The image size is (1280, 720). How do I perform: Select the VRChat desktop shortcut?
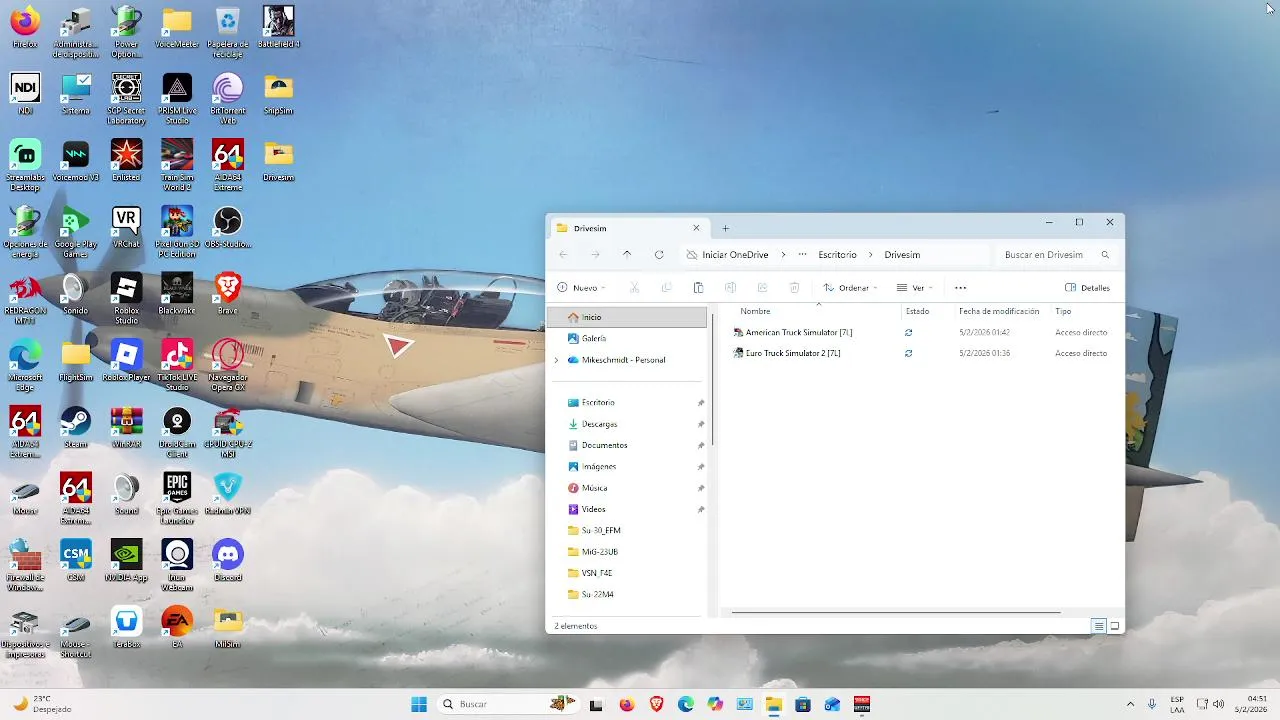point(126,227)
